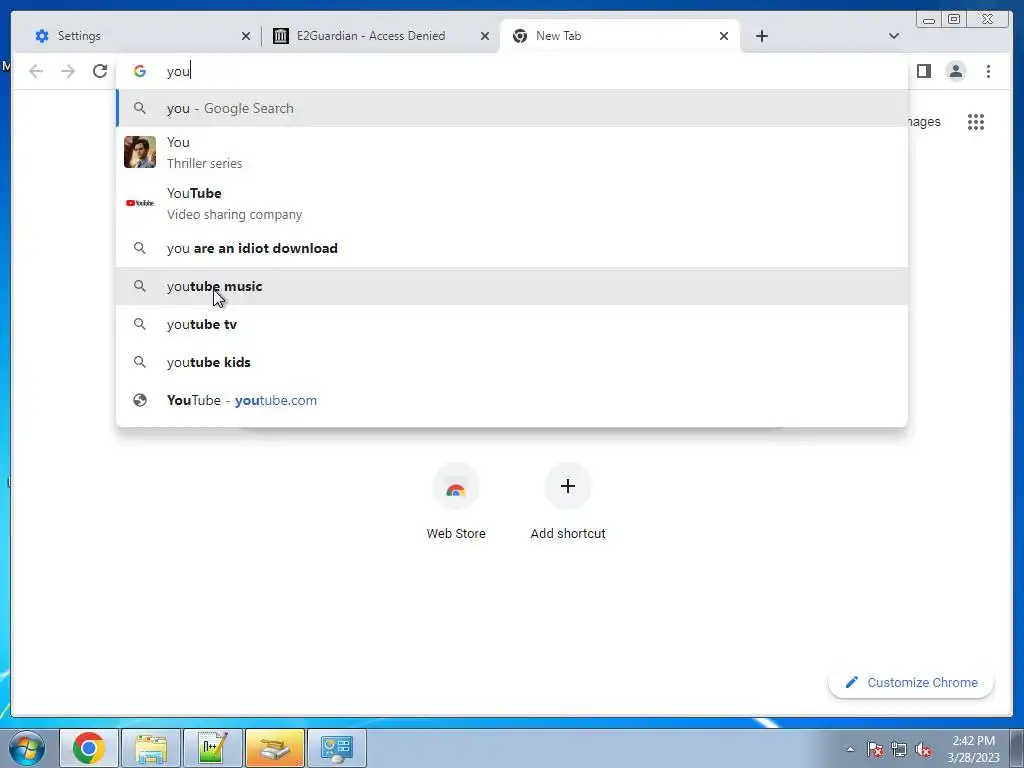This screenshot has height=768, width=1024.
Task: Open Google apps grid
Action: 976,122
